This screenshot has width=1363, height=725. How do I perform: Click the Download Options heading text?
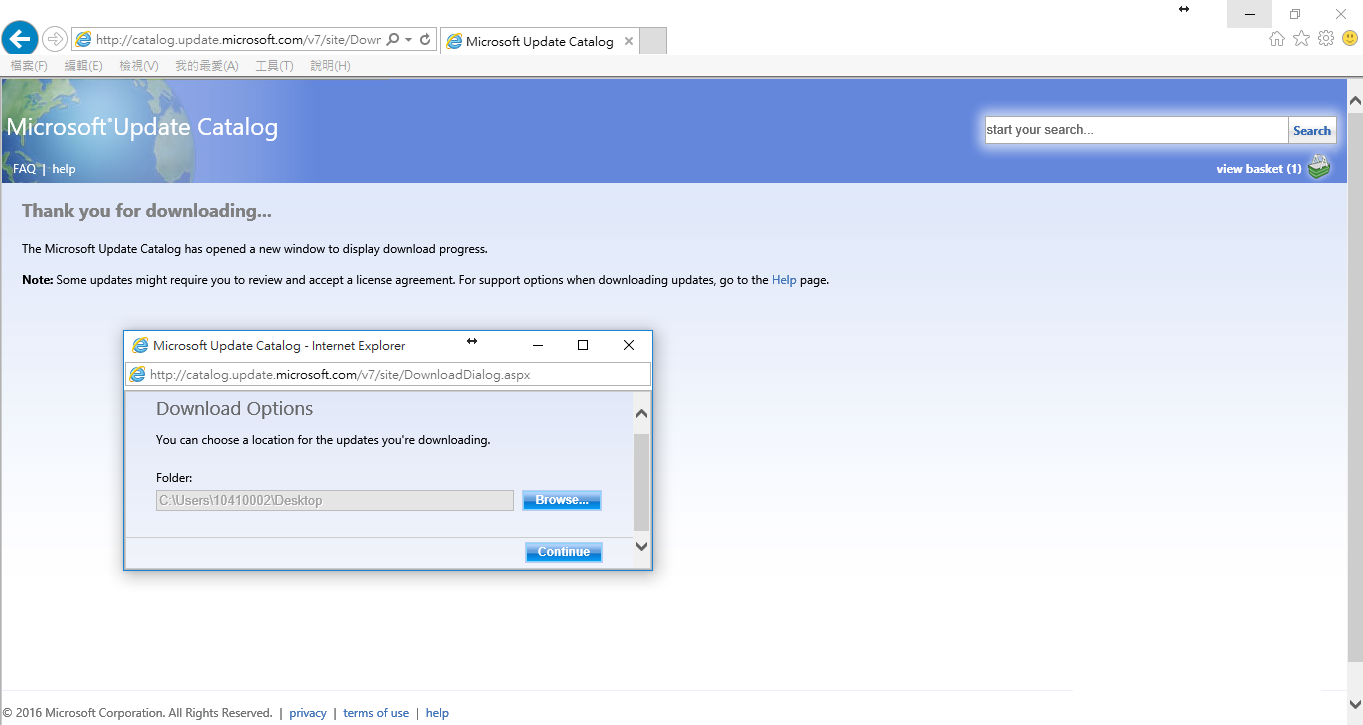tap(235, 409)
